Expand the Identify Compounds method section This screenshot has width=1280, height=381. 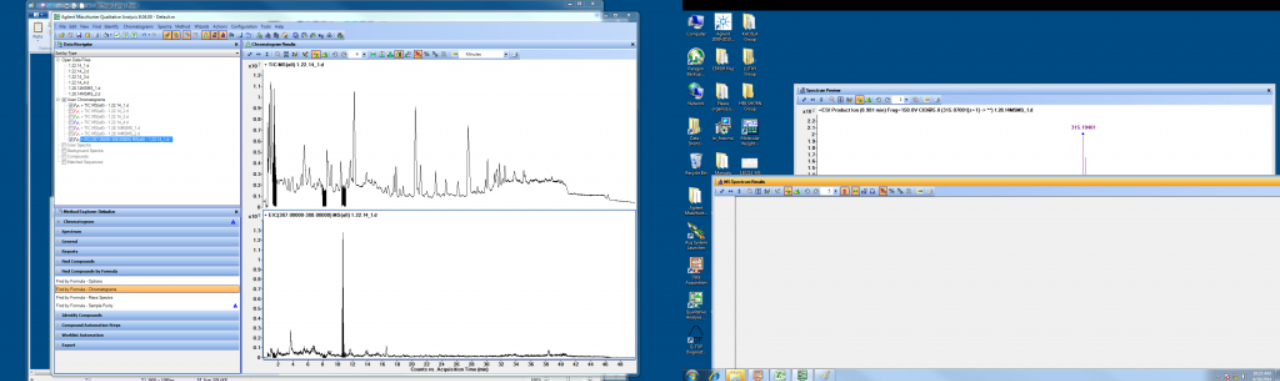click(x=146, y=315)
